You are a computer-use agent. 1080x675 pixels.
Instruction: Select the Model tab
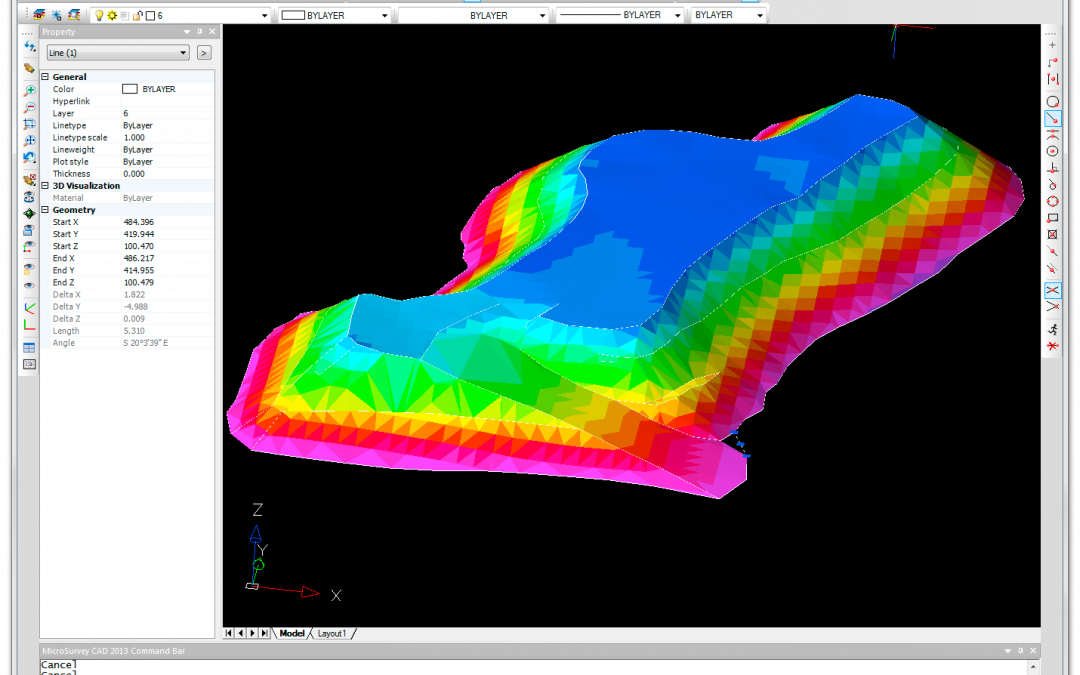tap(292, 634)
